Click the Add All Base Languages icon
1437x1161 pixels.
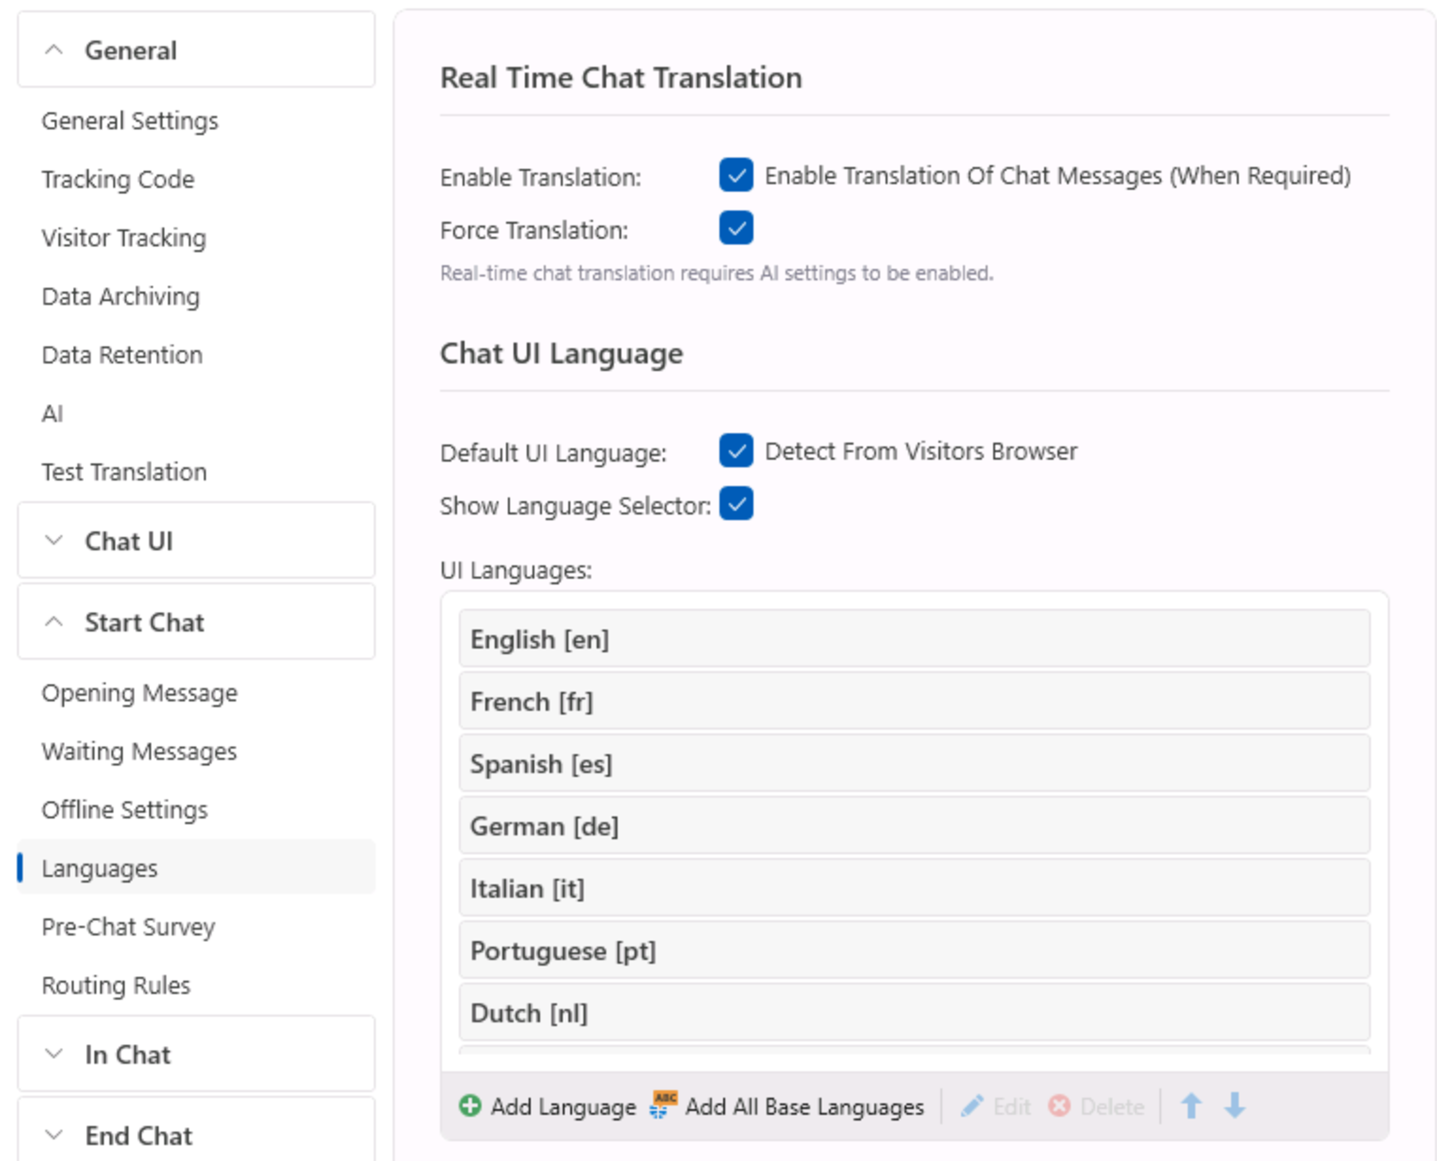coord(663,1105)
